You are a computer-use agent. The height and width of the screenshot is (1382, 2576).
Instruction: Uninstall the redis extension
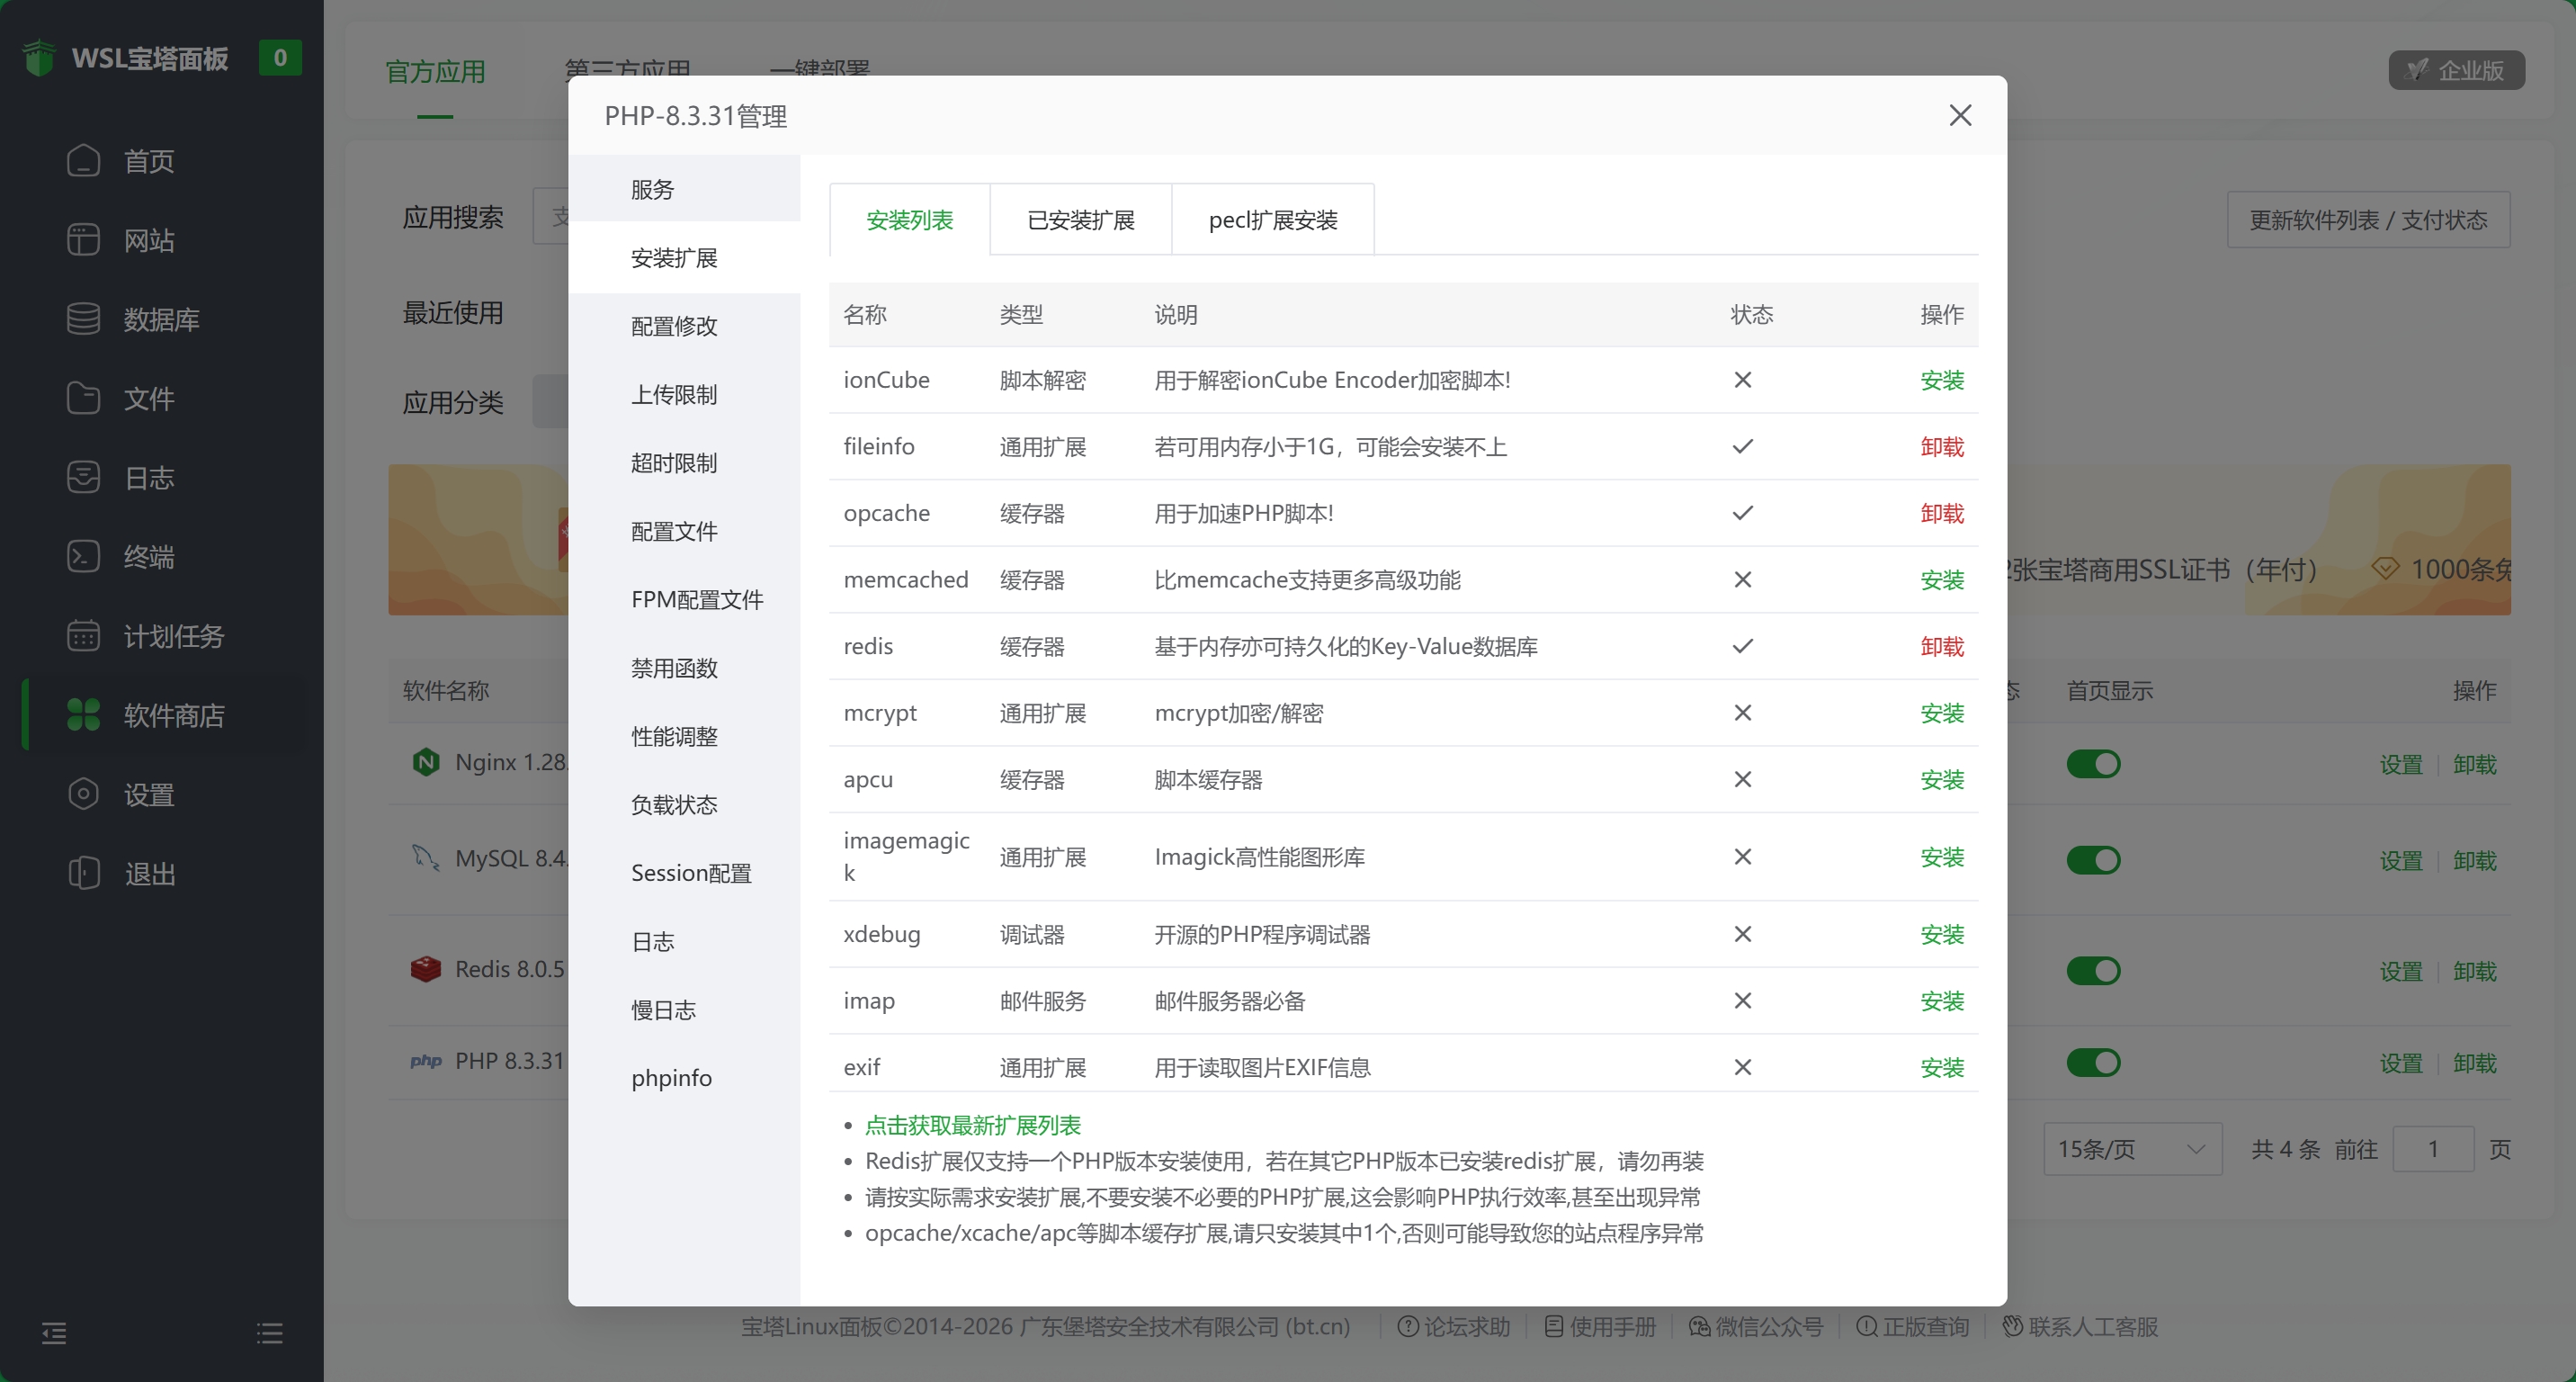pos(1942,647)
